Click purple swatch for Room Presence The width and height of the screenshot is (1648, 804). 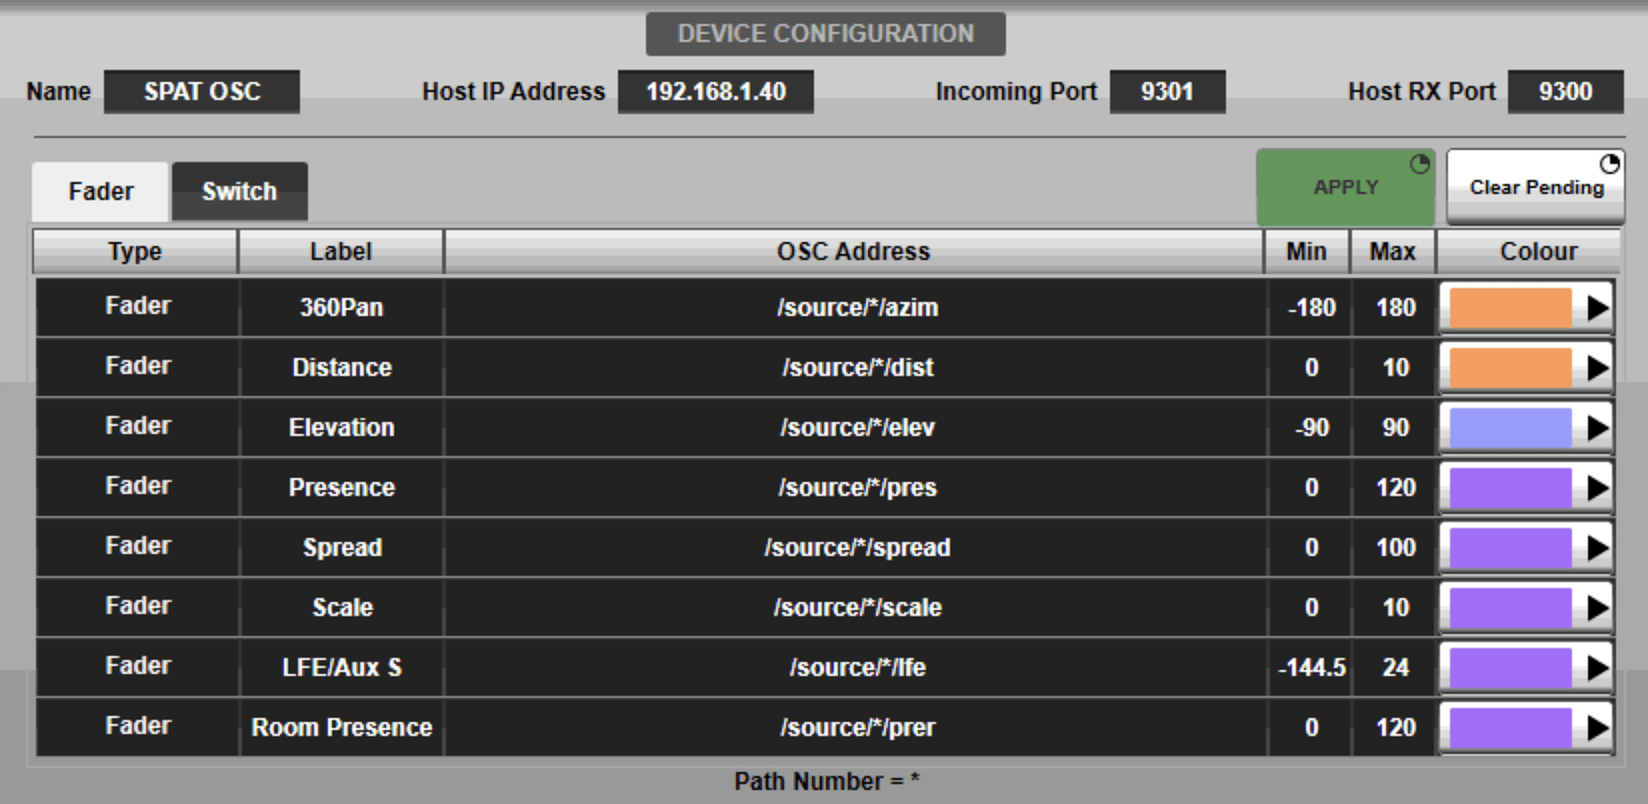[1510, 728]
